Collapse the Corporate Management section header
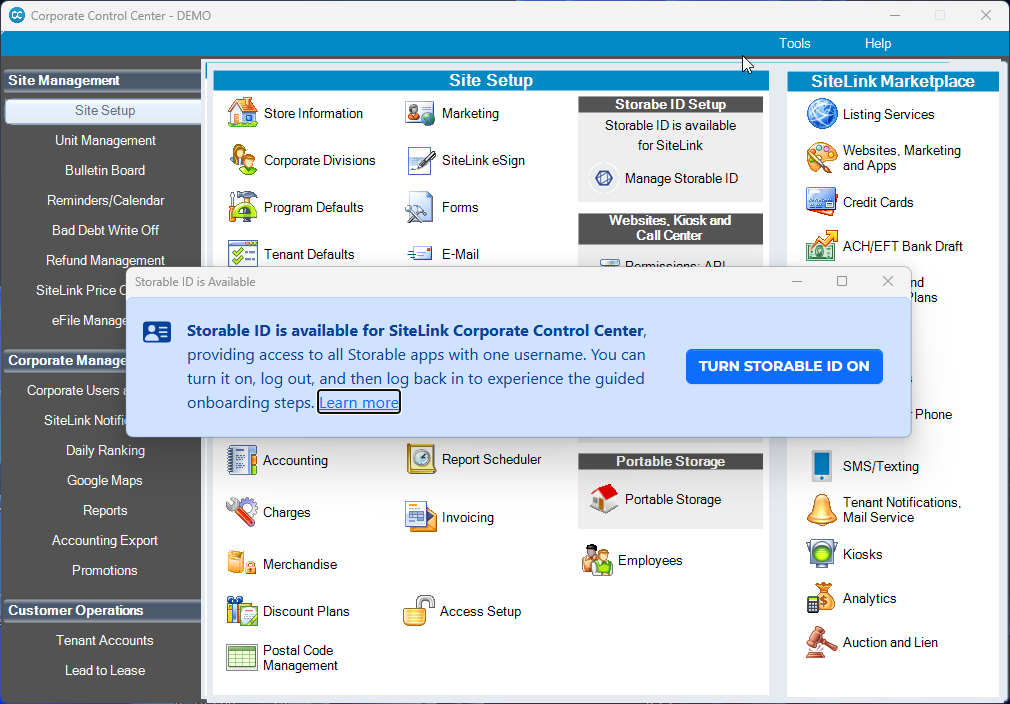 [66, 360]
